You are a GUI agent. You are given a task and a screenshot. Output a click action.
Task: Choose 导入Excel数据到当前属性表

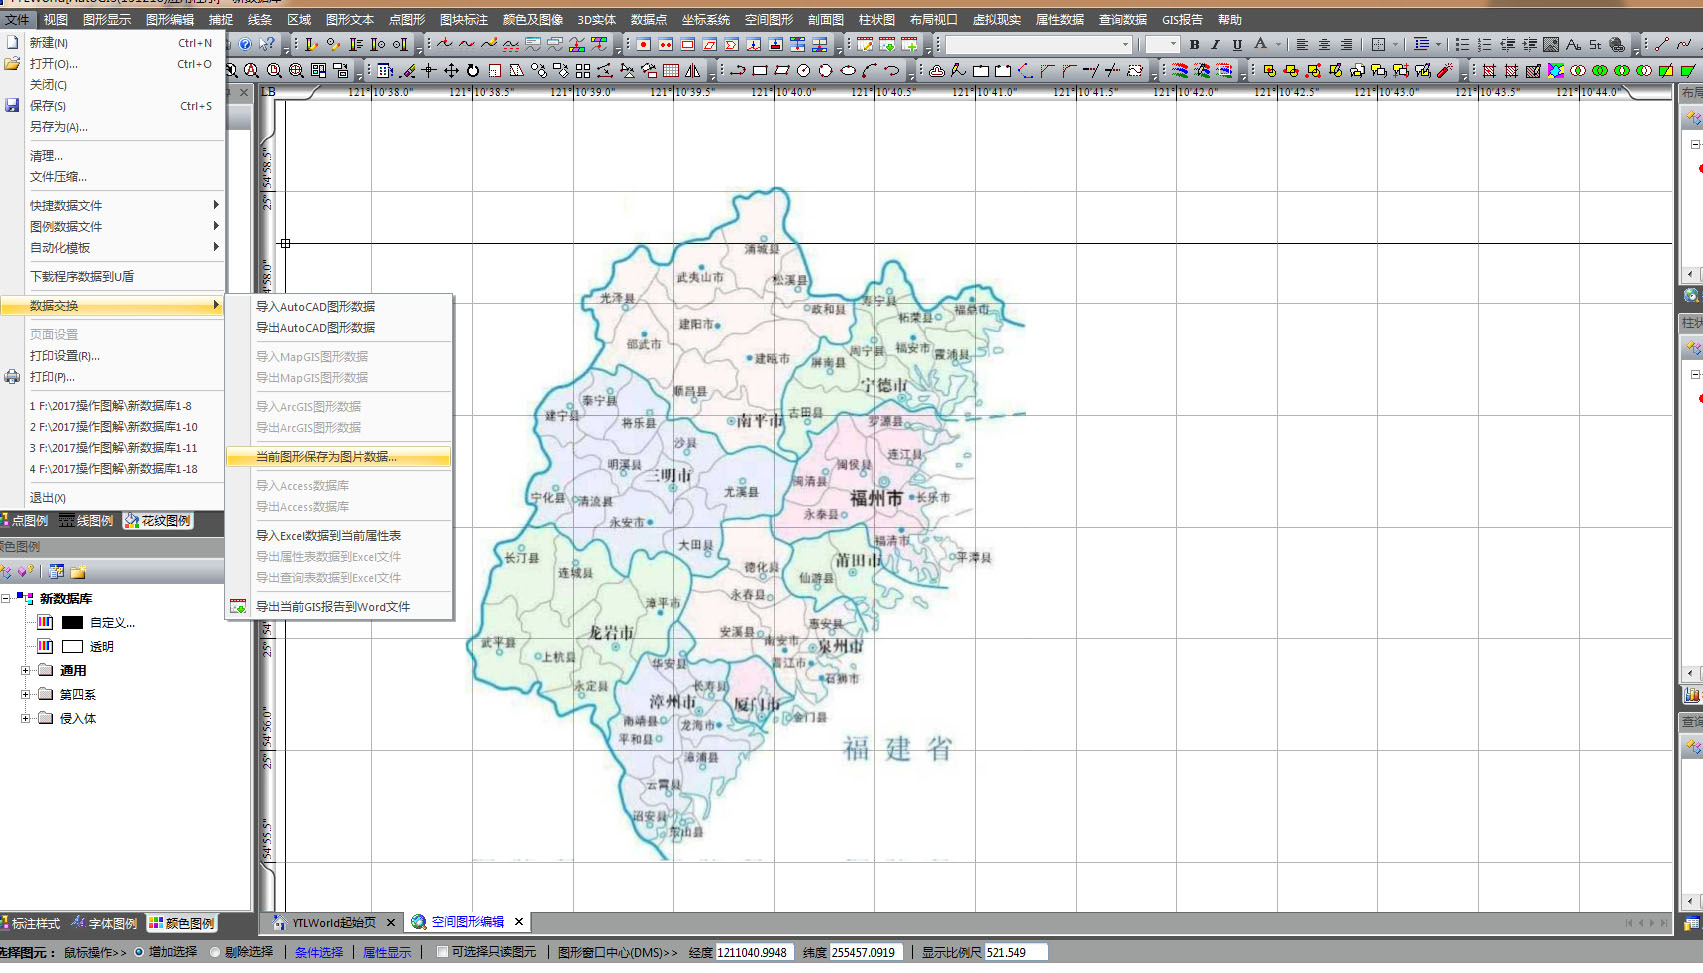coord(339,536)
